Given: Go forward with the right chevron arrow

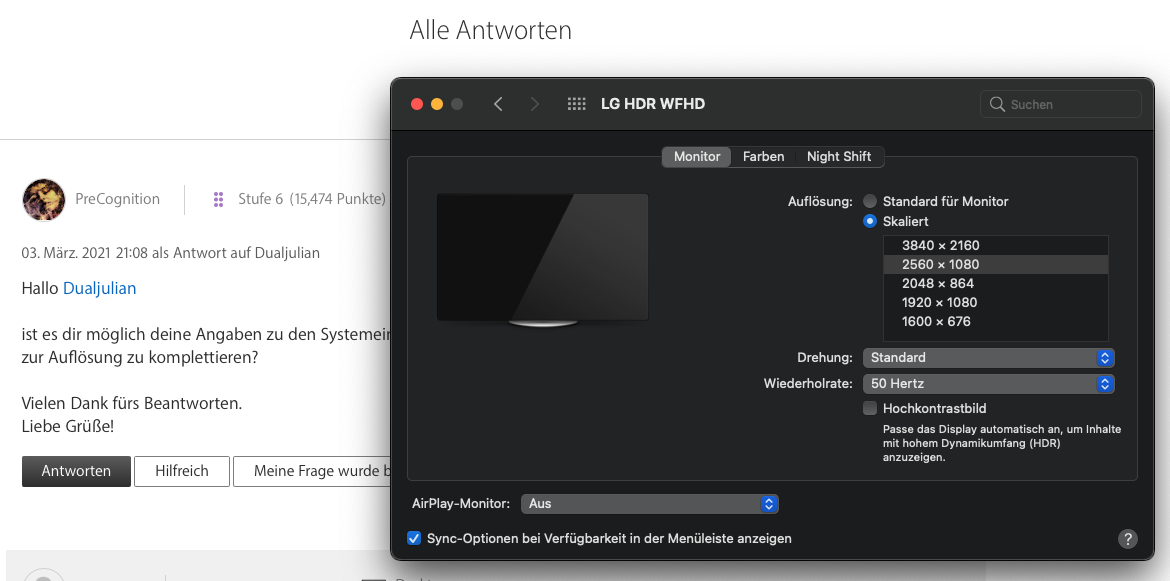Looking at the screenshot, I should [534, 104].
